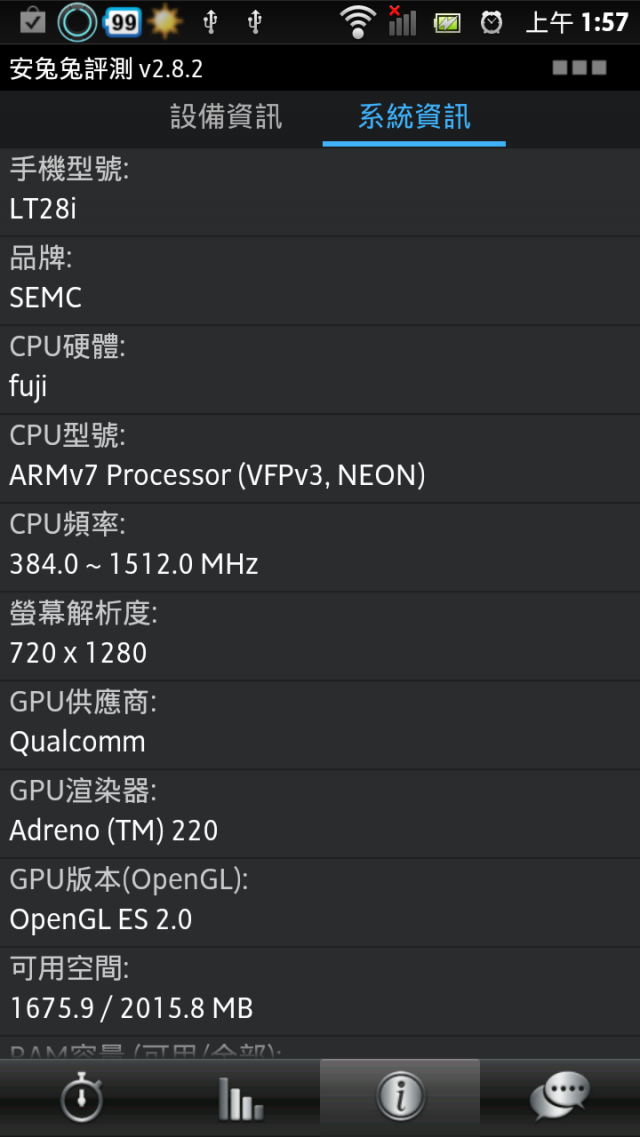Tap the Wi-Fi signal status icon

(358, 22)
